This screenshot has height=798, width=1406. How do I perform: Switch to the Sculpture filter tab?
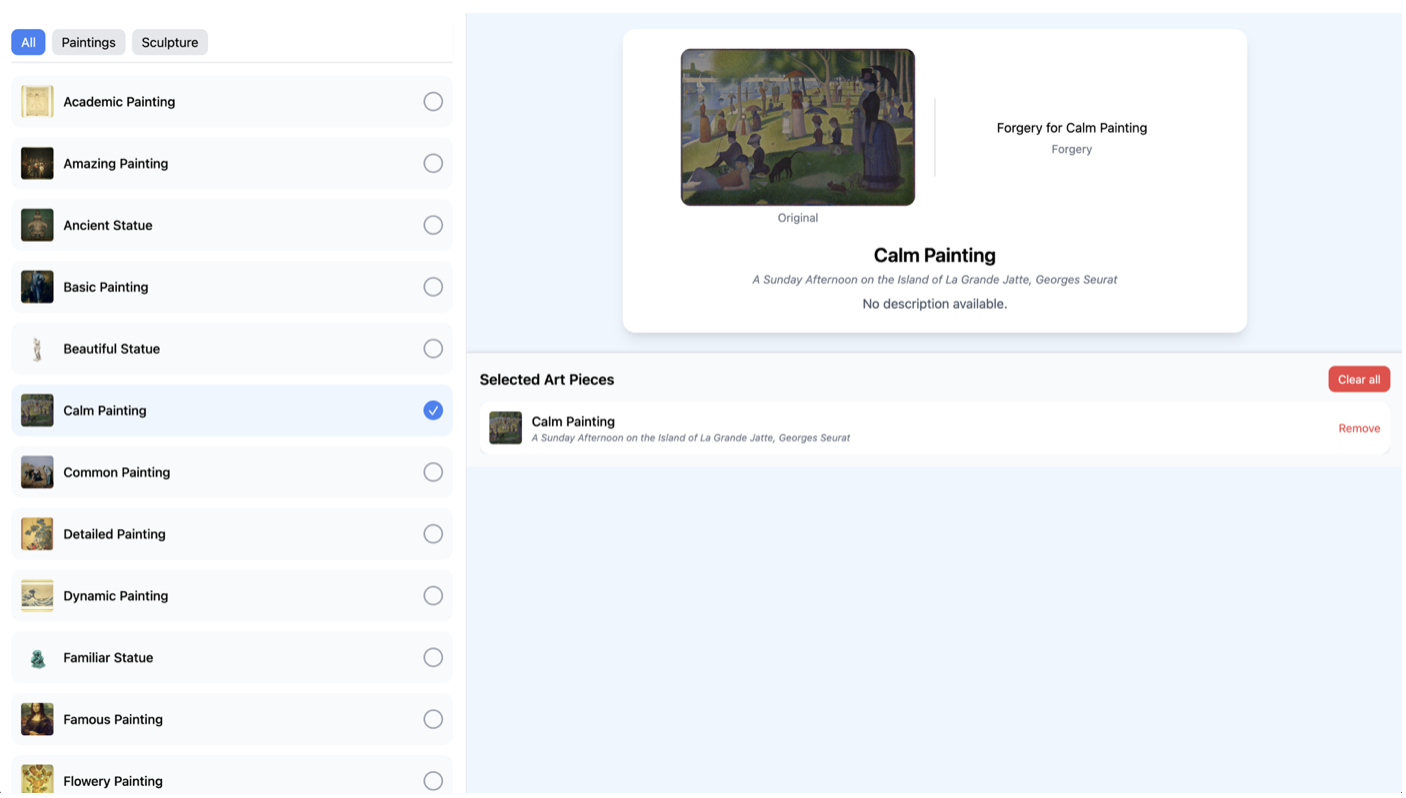click(x=169, y=42)
